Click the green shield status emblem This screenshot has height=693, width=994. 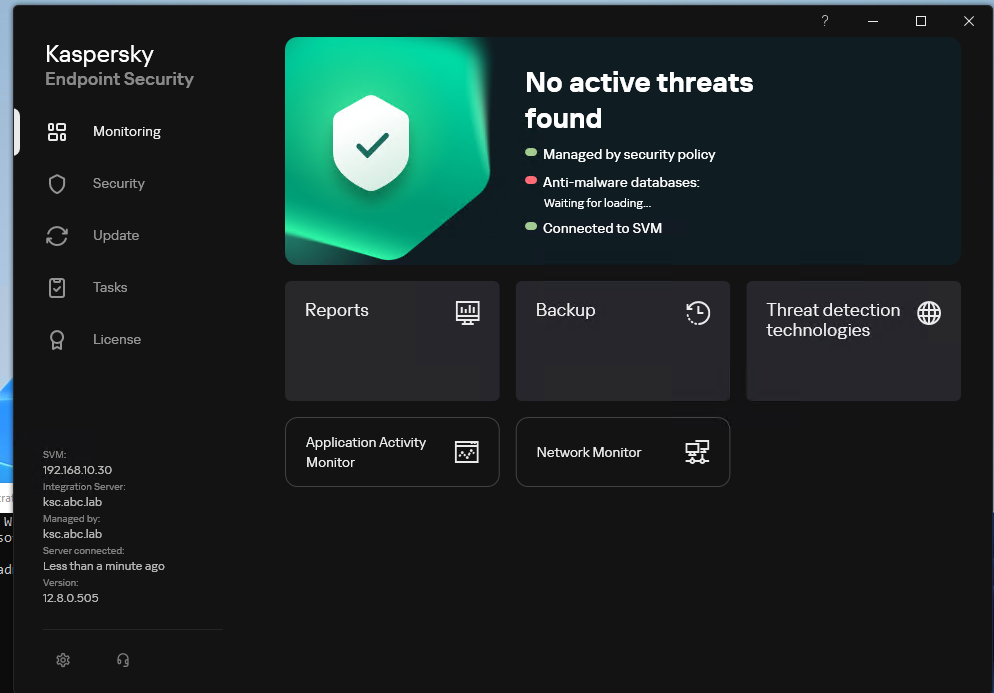pos(372,145)
